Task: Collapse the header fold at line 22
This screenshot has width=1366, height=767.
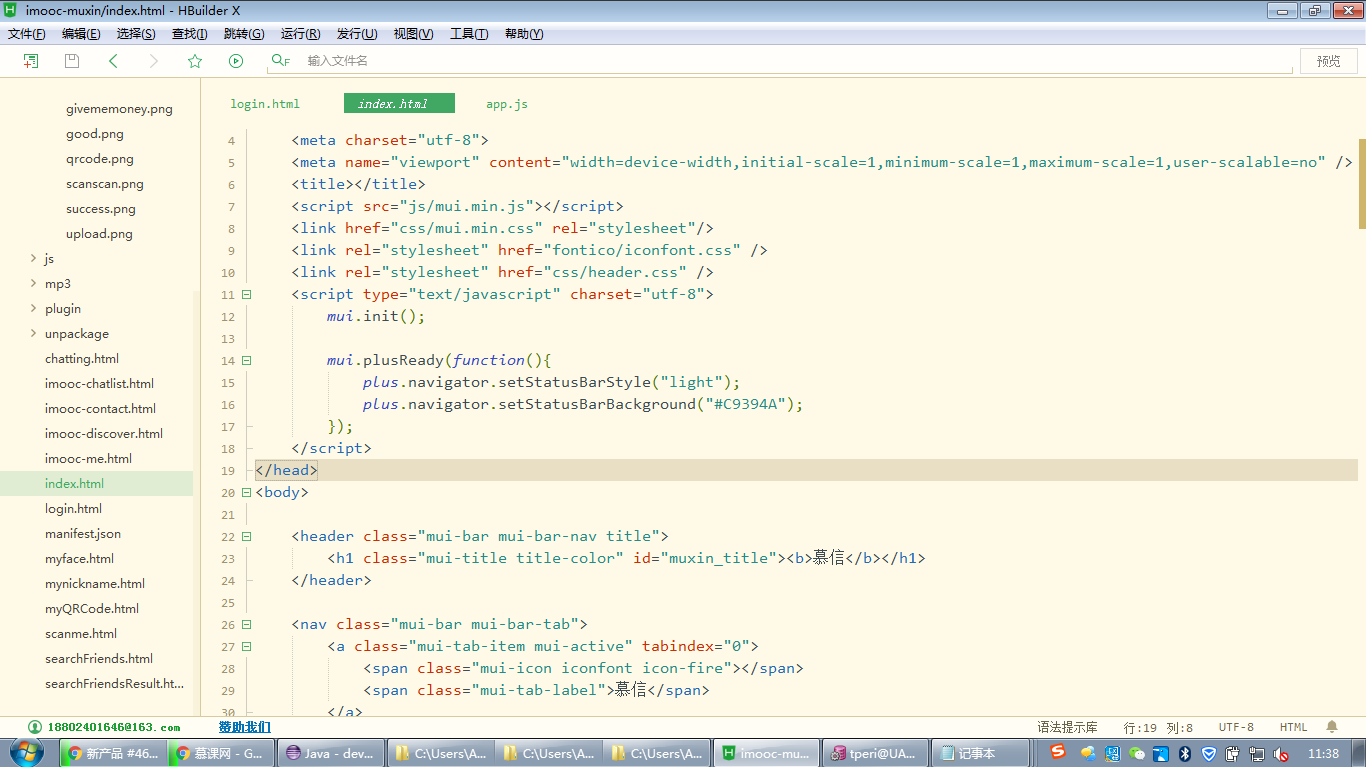Action: [247, 536]
